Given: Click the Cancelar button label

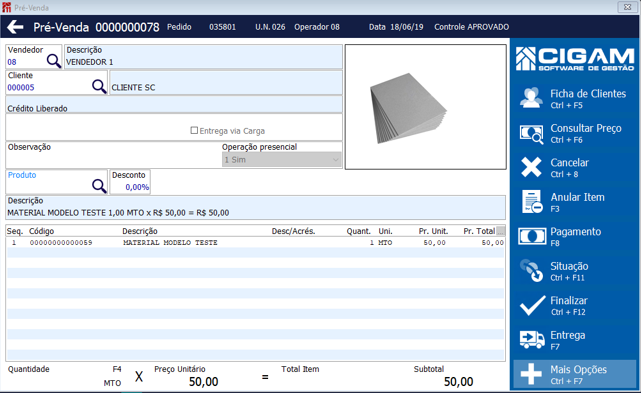Looking at the screenshot, I should 569,163.
